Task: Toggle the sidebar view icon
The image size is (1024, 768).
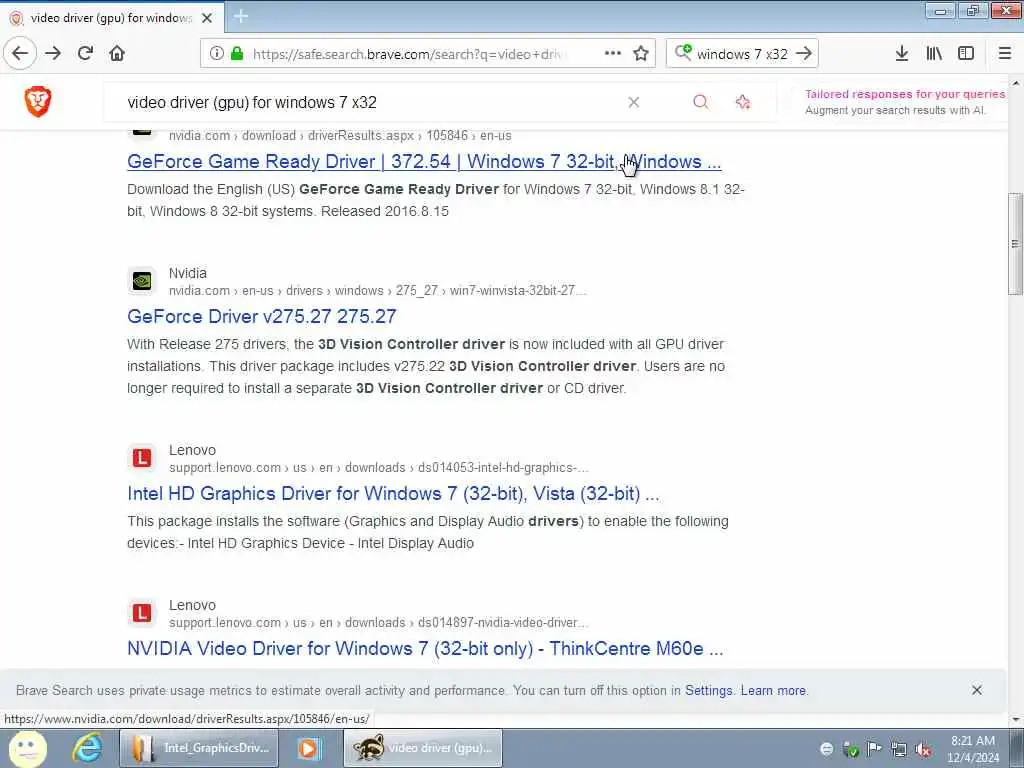Action: 966,54
